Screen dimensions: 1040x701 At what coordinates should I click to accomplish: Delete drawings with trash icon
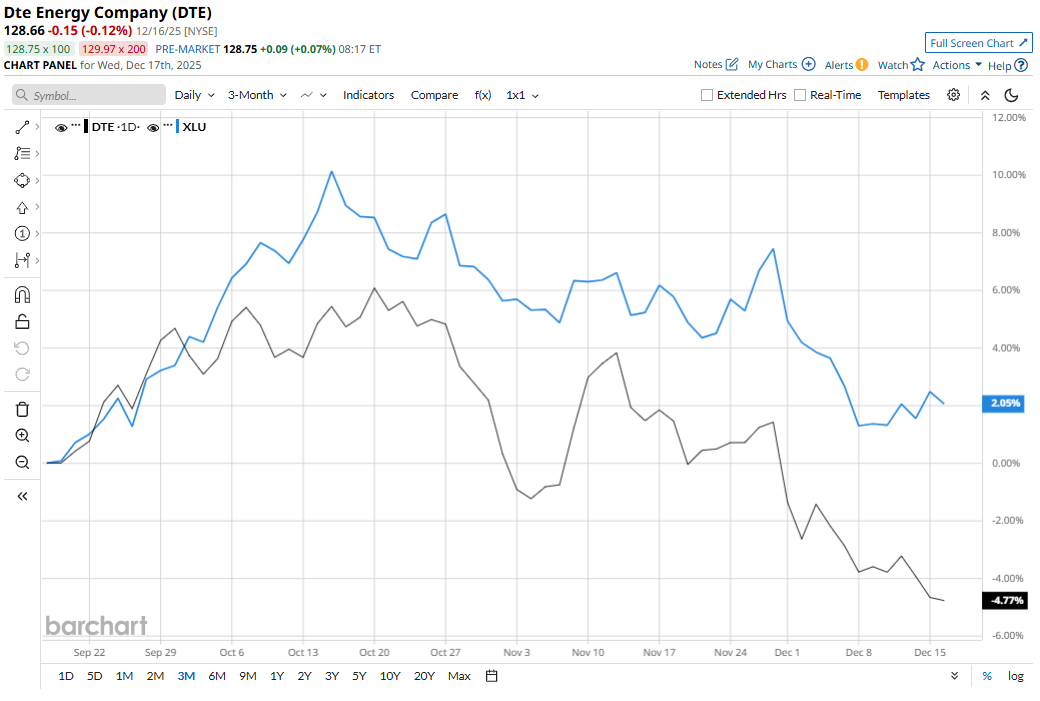pos(22,409)
